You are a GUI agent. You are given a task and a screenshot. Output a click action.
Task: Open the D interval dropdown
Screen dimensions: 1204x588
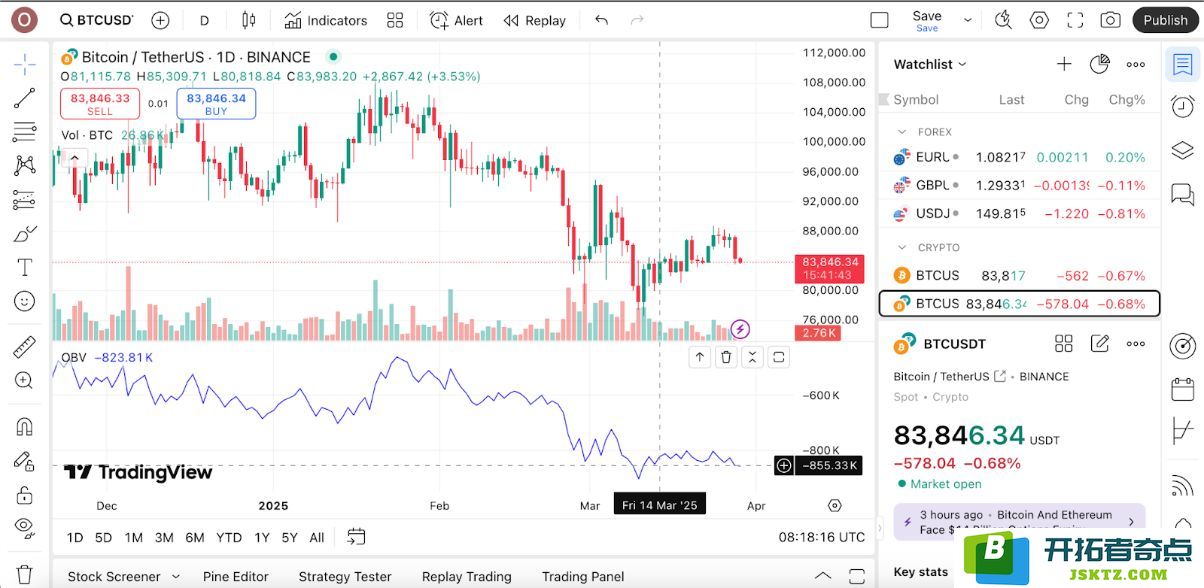[204, 20]
